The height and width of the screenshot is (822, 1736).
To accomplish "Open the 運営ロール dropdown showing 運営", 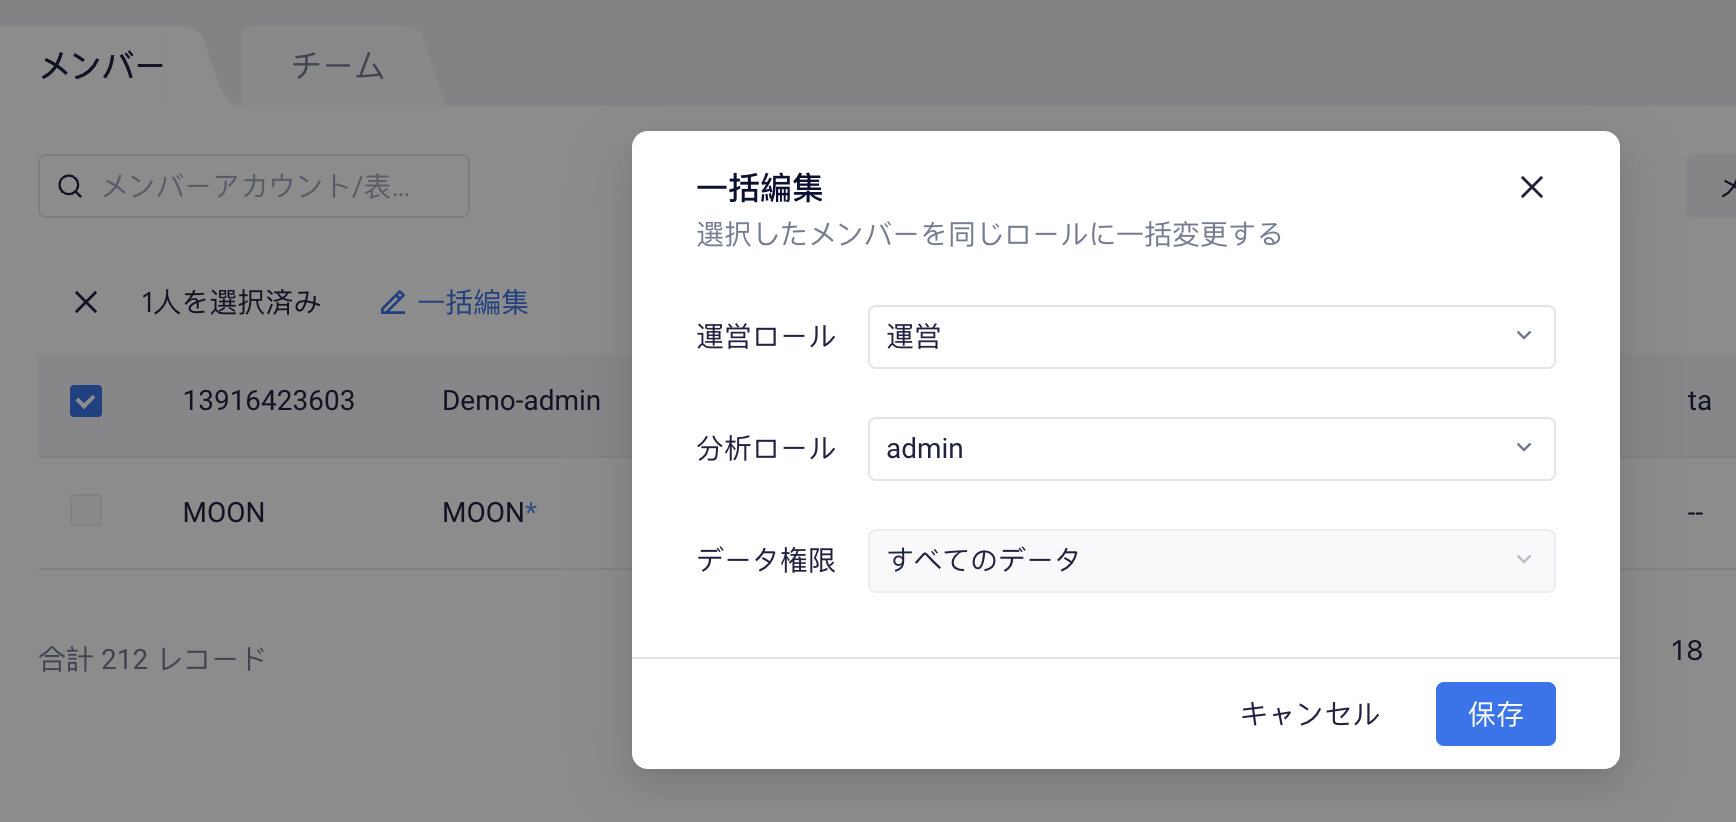I will pyautogui.click(x=1211, y=337).
